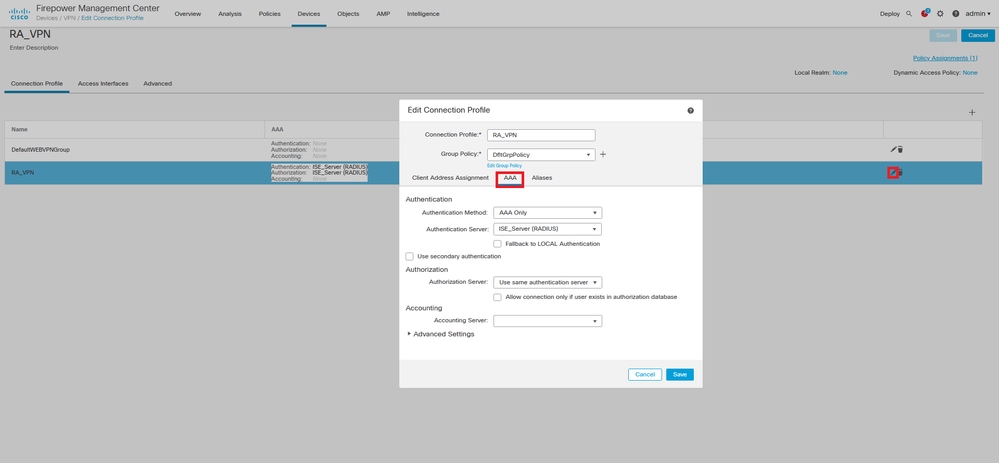
Task: Click the Deploy button
Action: 889,13
